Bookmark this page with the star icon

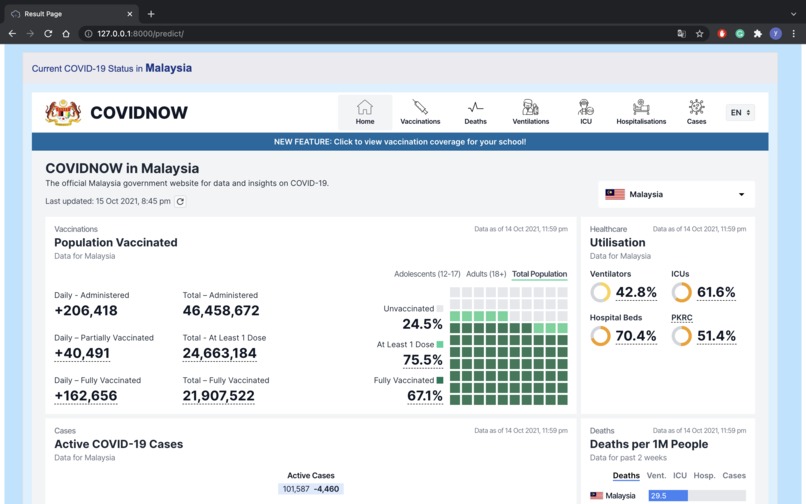point(700,33)
